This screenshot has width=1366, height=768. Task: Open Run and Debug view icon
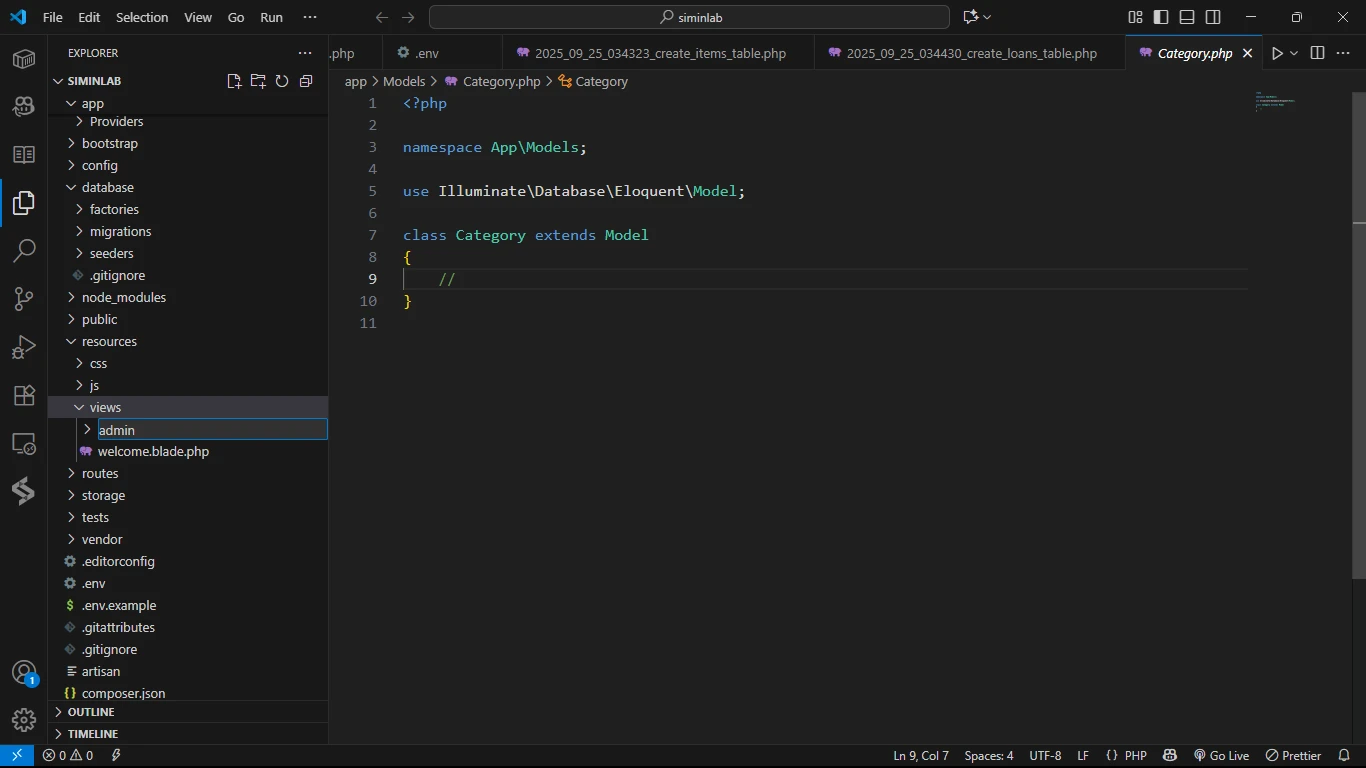pos(24,347)
